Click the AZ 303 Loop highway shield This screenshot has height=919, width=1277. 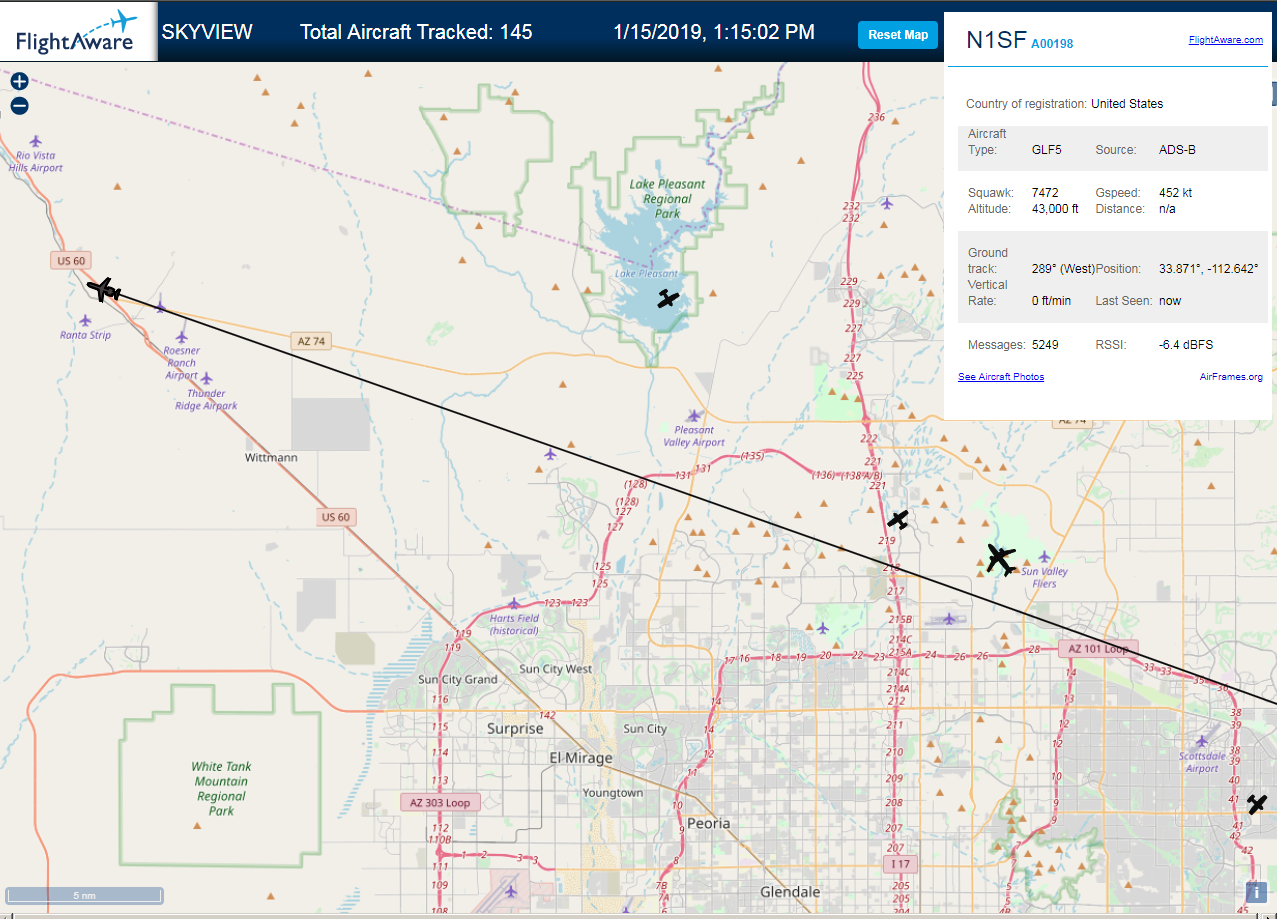click(440, 802)
